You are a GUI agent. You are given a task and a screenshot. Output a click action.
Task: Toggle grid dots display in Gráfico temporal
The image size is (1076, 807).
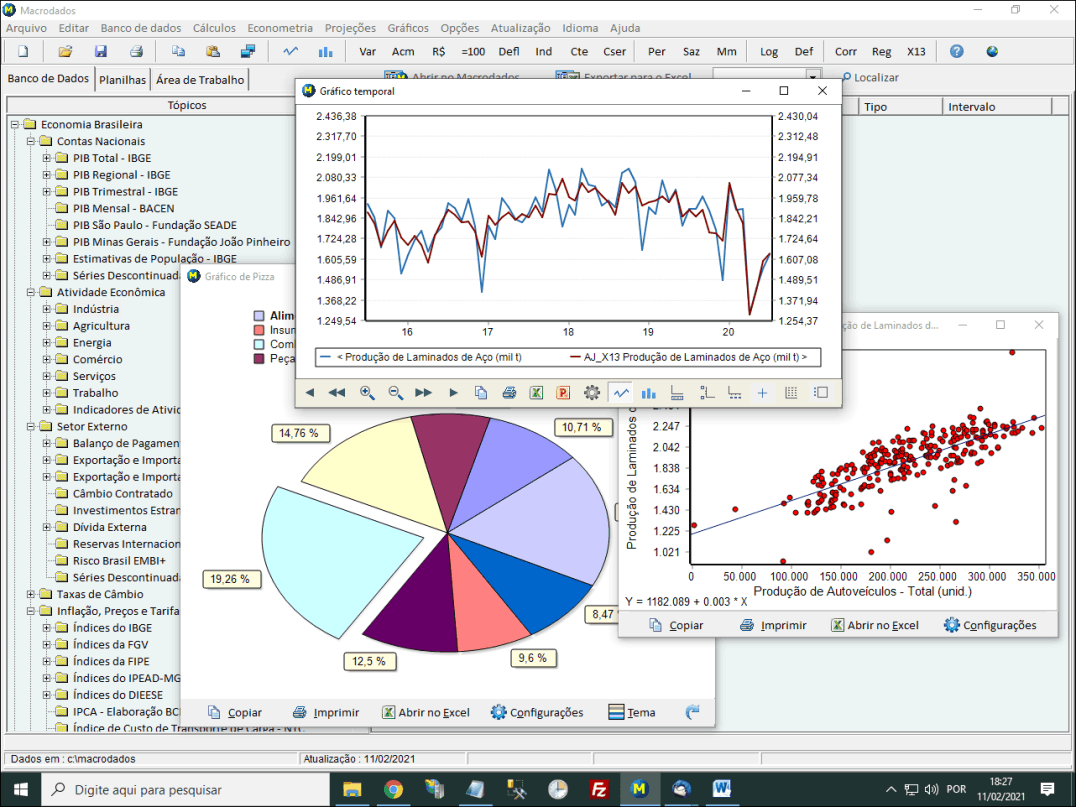(791, 393)
